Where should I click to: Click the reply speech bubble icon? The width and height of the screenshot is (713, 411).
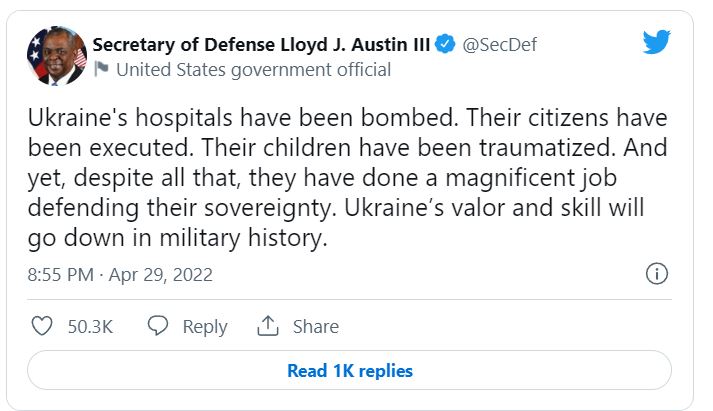(158, 326)
